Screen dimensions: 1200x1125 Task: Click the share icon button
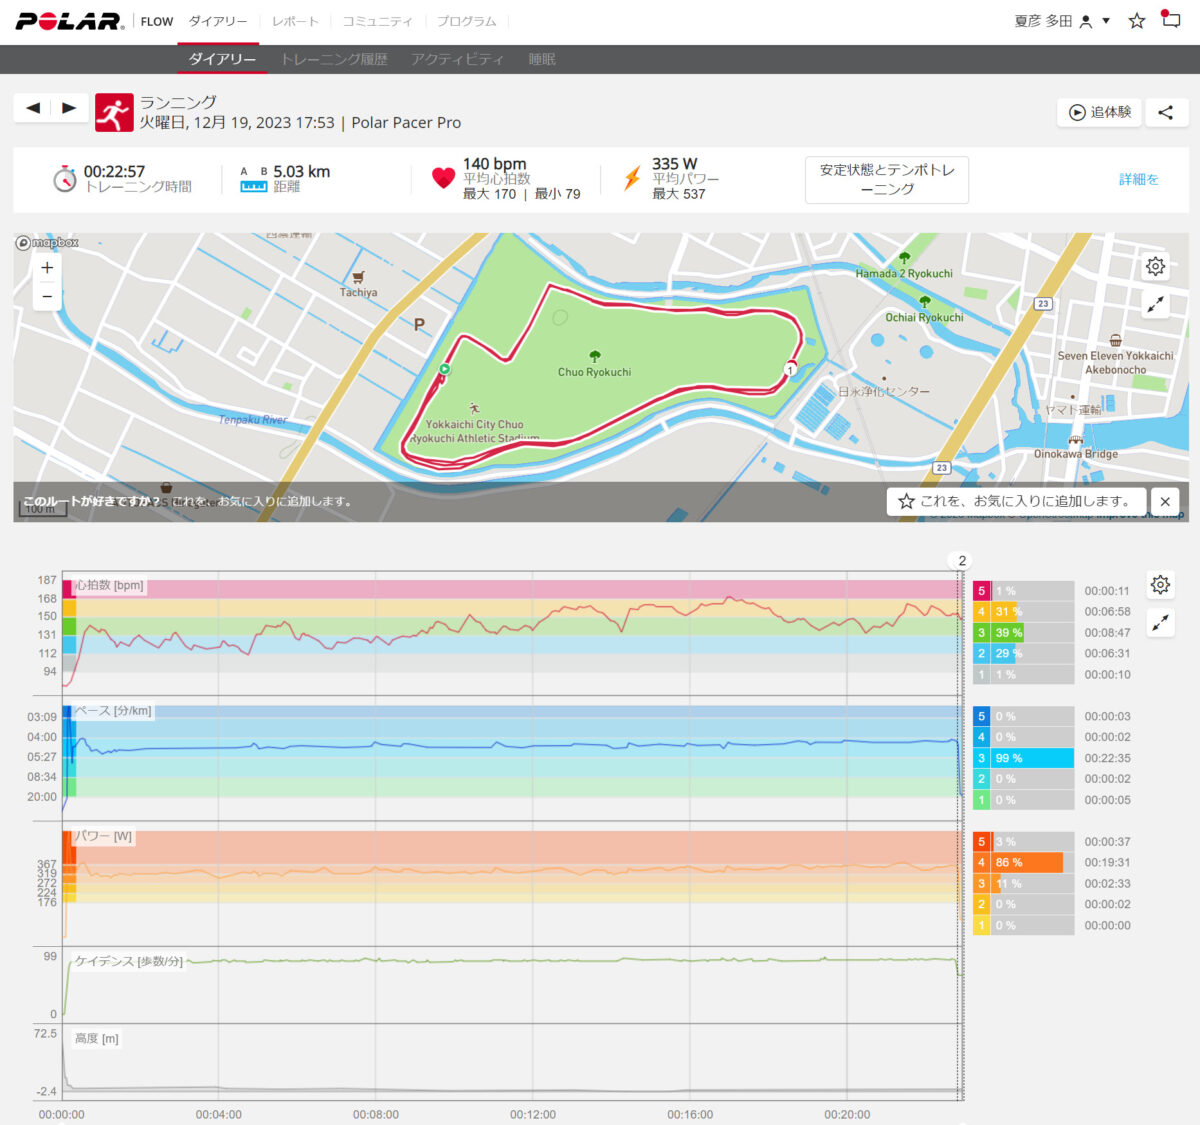(1165, 112)
